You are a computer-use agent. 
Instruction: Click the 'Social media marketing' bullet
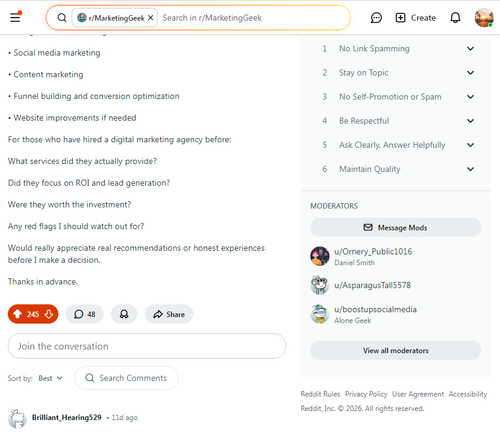57,53
